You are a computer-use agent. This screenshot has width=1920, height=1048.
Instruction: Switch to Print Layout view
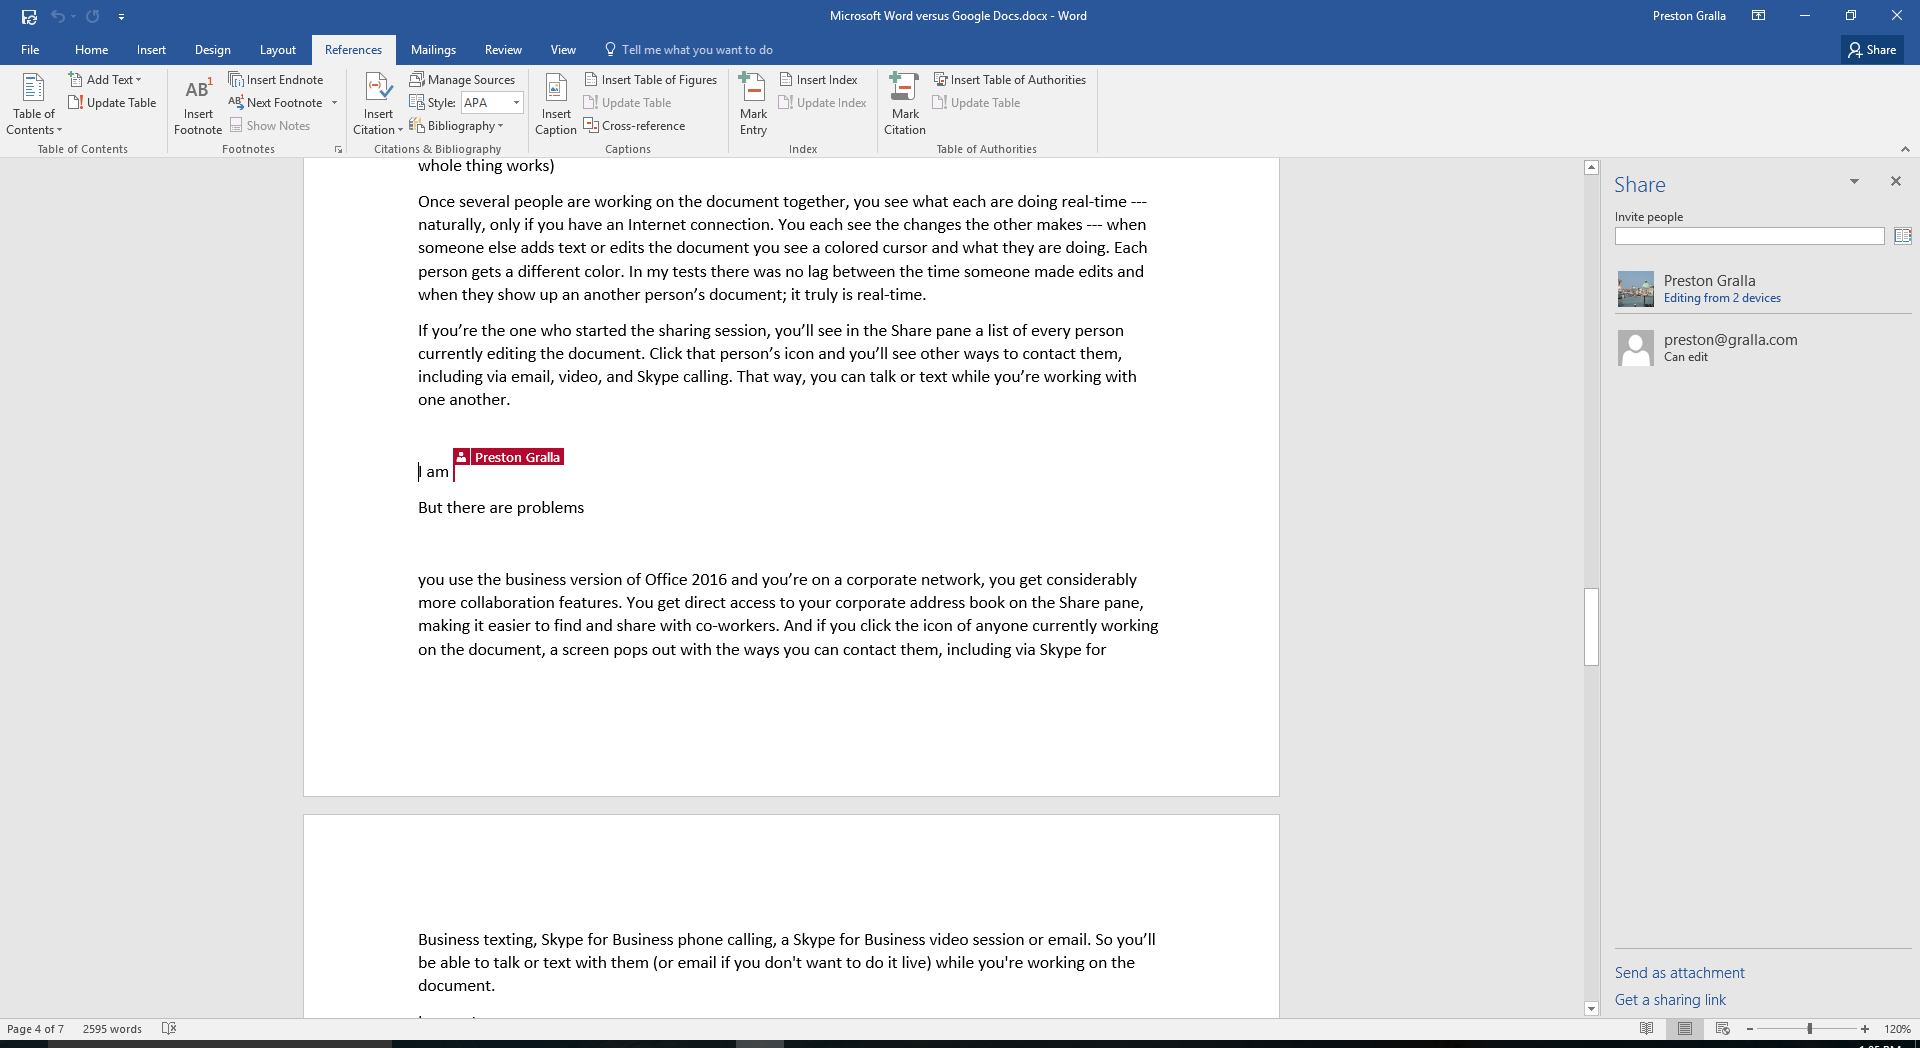tap(1684, 1028)
